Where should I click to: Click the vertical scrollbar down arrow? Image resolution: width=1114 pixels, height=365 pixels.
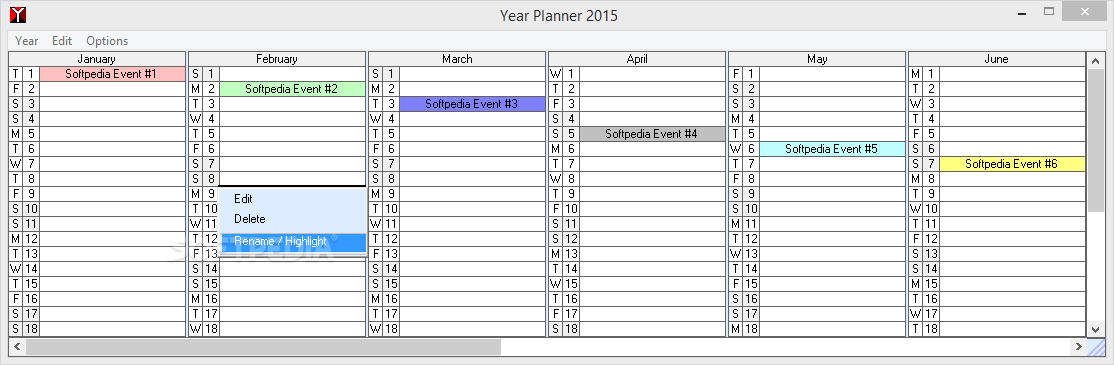[1095, 329]
